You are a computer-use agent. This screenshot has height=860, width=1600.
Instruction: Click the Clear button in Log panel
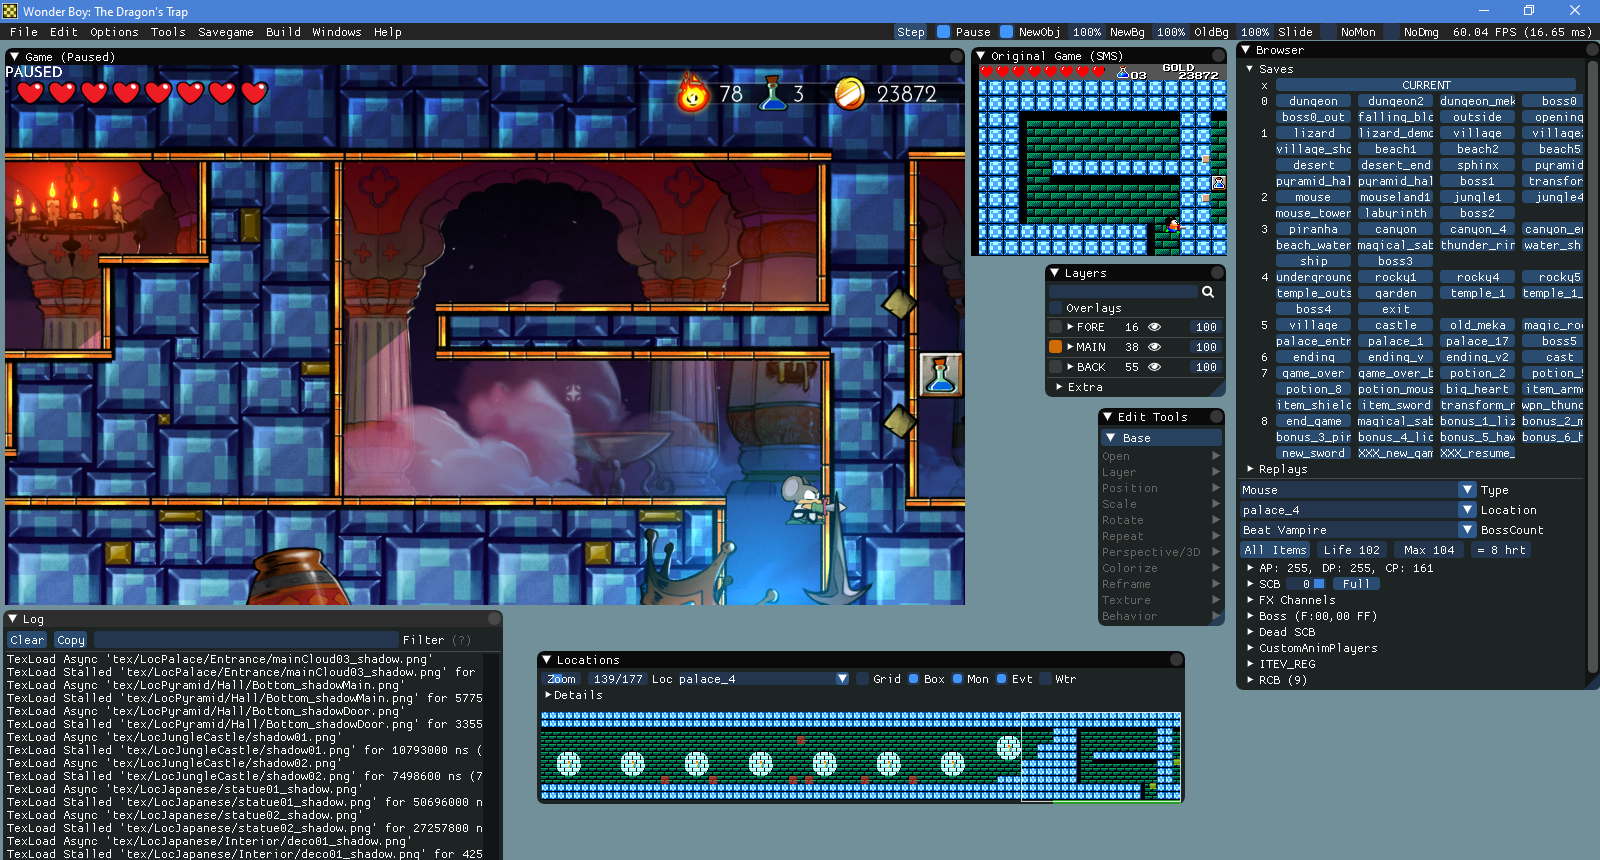[27, 640]
